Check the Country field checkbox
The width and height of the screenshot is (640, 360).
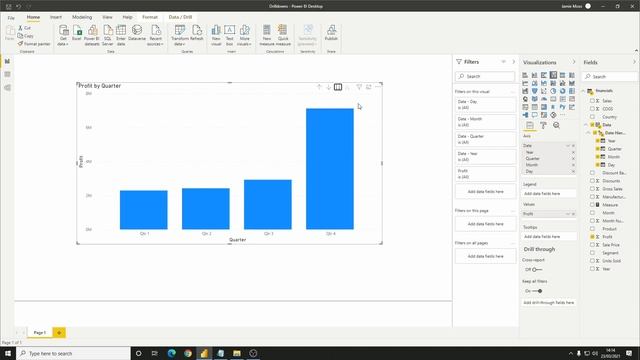click(592, 117)
